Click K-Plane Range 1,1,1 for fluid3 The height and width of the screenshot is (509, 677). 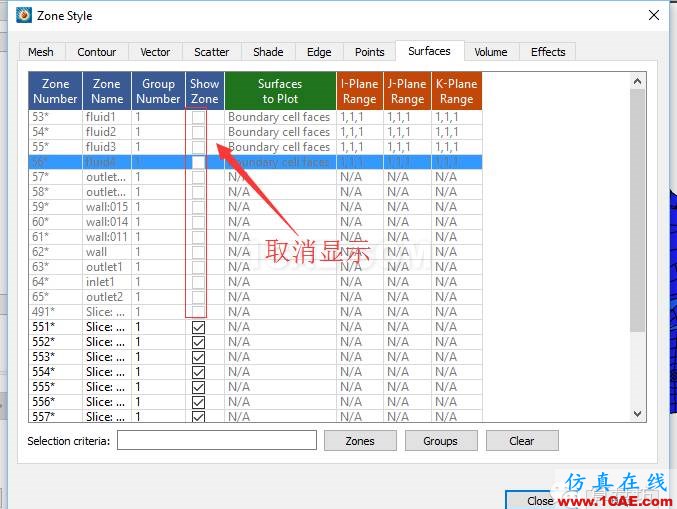(446, 147)
